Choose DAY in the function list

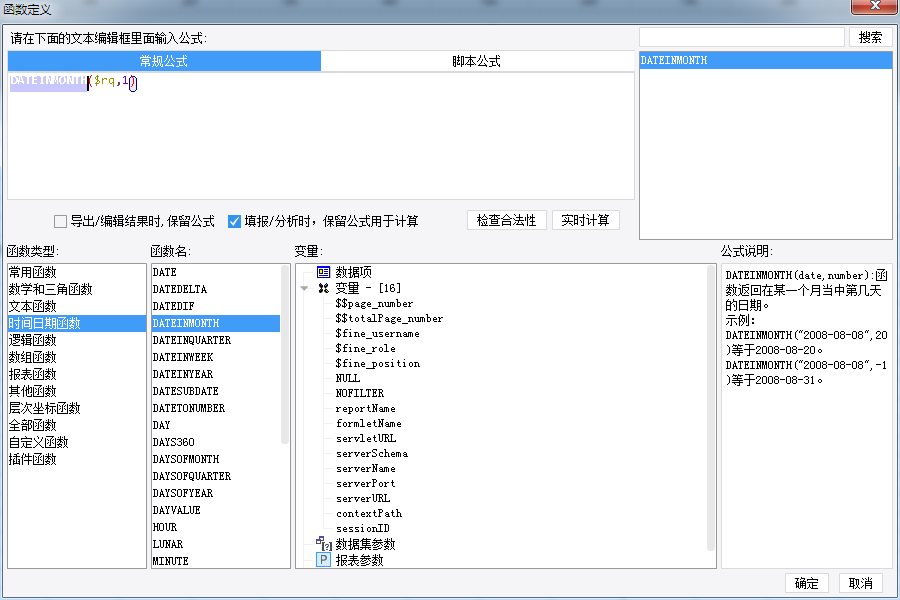(216, 425)
